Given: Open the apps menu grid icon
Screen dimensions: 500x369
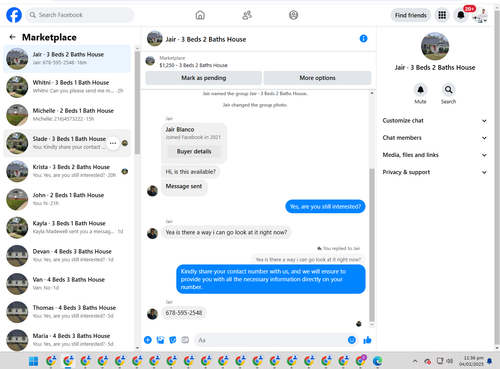Looking at the screenshot, I should [x=442, y=15].
